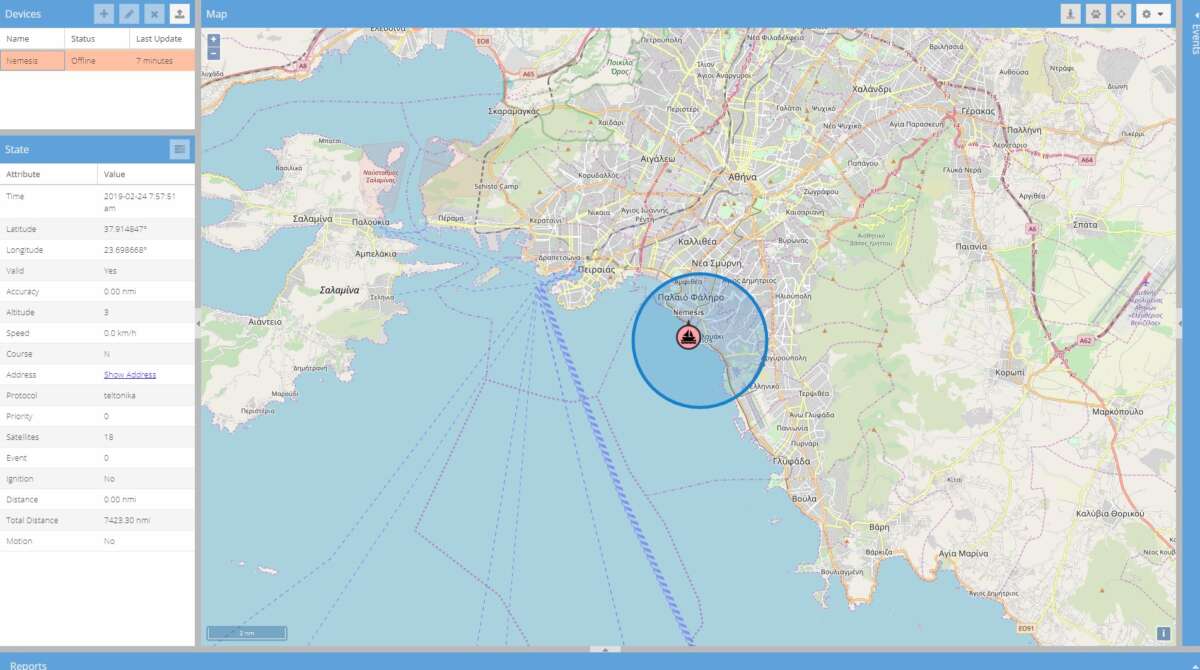Screen dimensions: 1200x670
Task: Zoom out on the map
Action: click(214, 53)
